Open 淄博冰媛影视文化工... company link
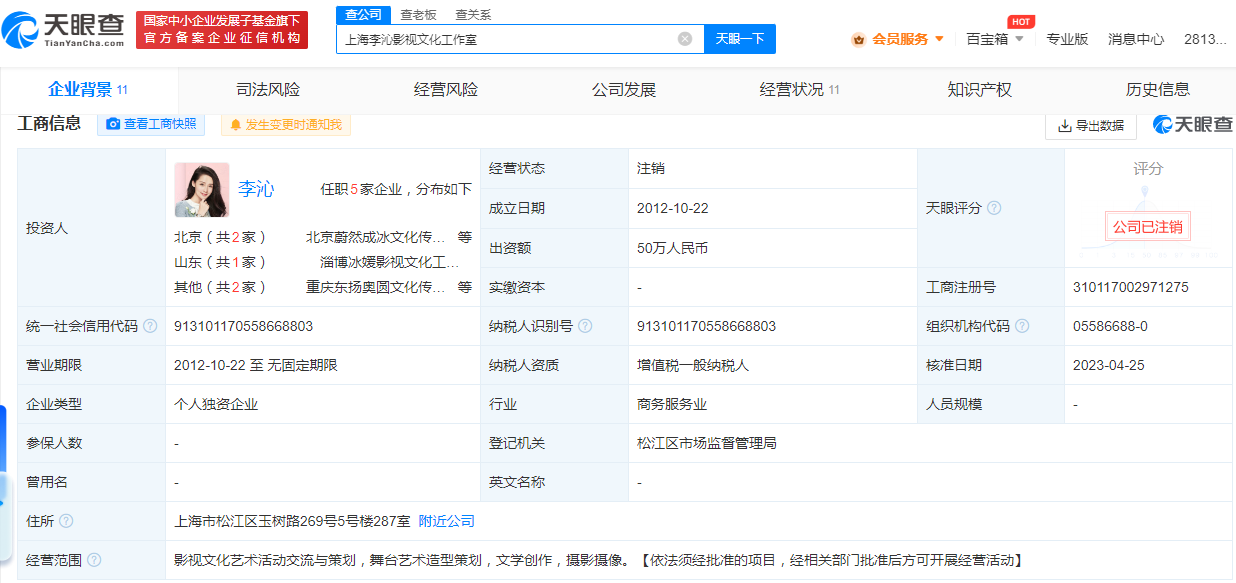The width and height of the screenshot is (1236, 583). tap(389, 262)
